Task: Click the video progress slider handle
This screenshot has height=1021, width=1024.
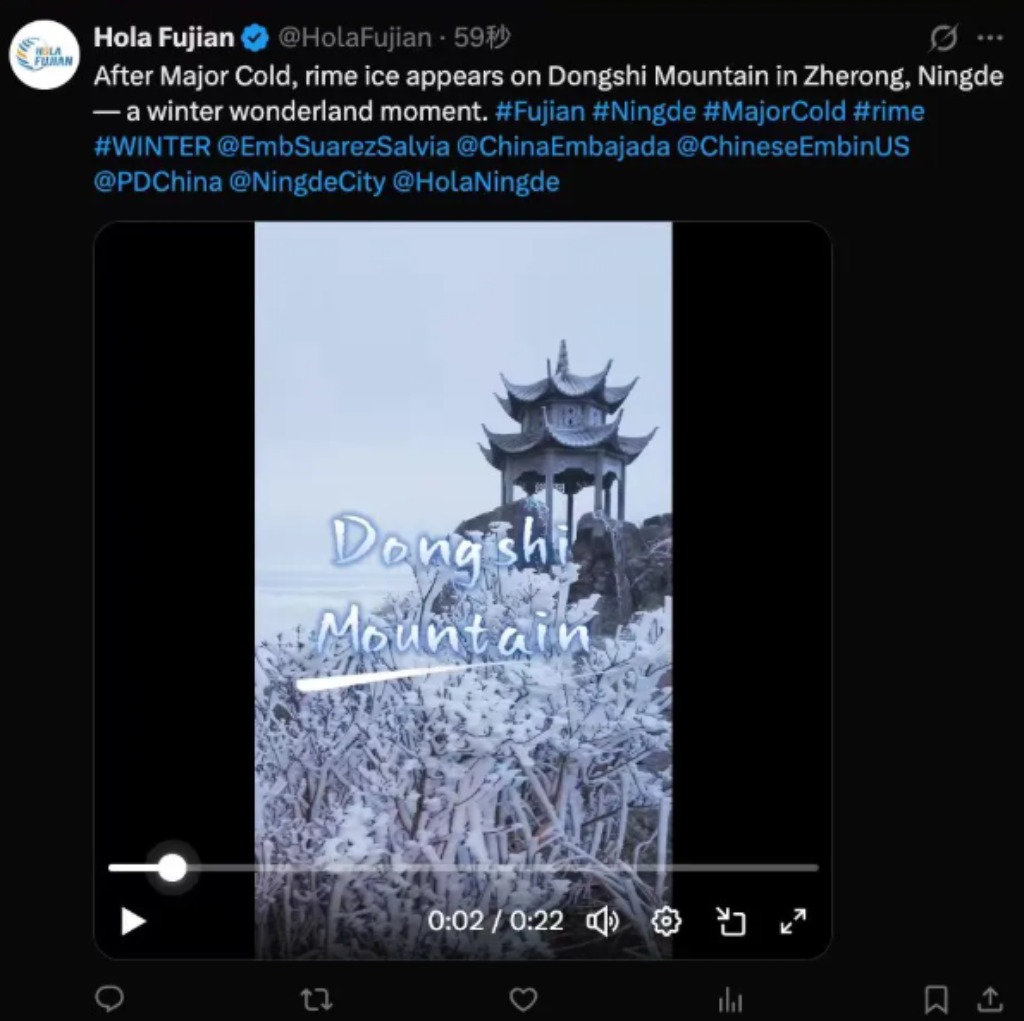Action: coord(172,867)
